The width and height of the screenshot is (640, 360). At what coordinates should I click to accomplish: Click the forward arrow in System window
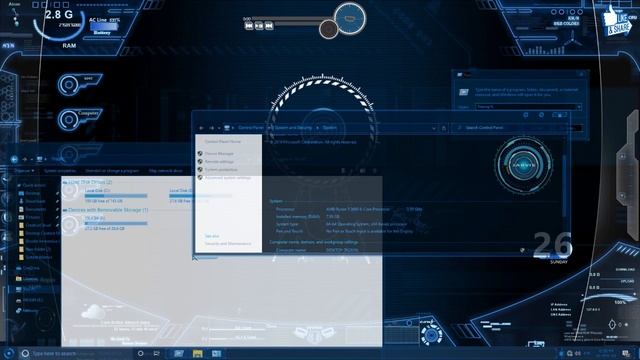pyautogui.click(x=211, y=128)
